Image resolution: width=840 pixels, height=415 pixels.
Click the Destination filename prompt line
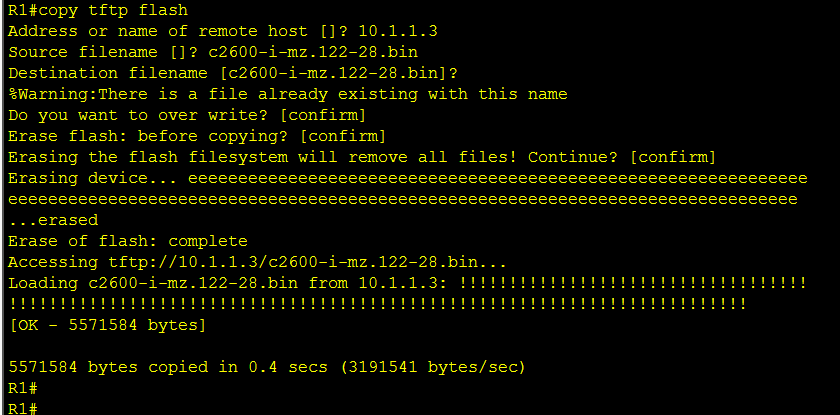pyautogui.click(x=233, y=73)
